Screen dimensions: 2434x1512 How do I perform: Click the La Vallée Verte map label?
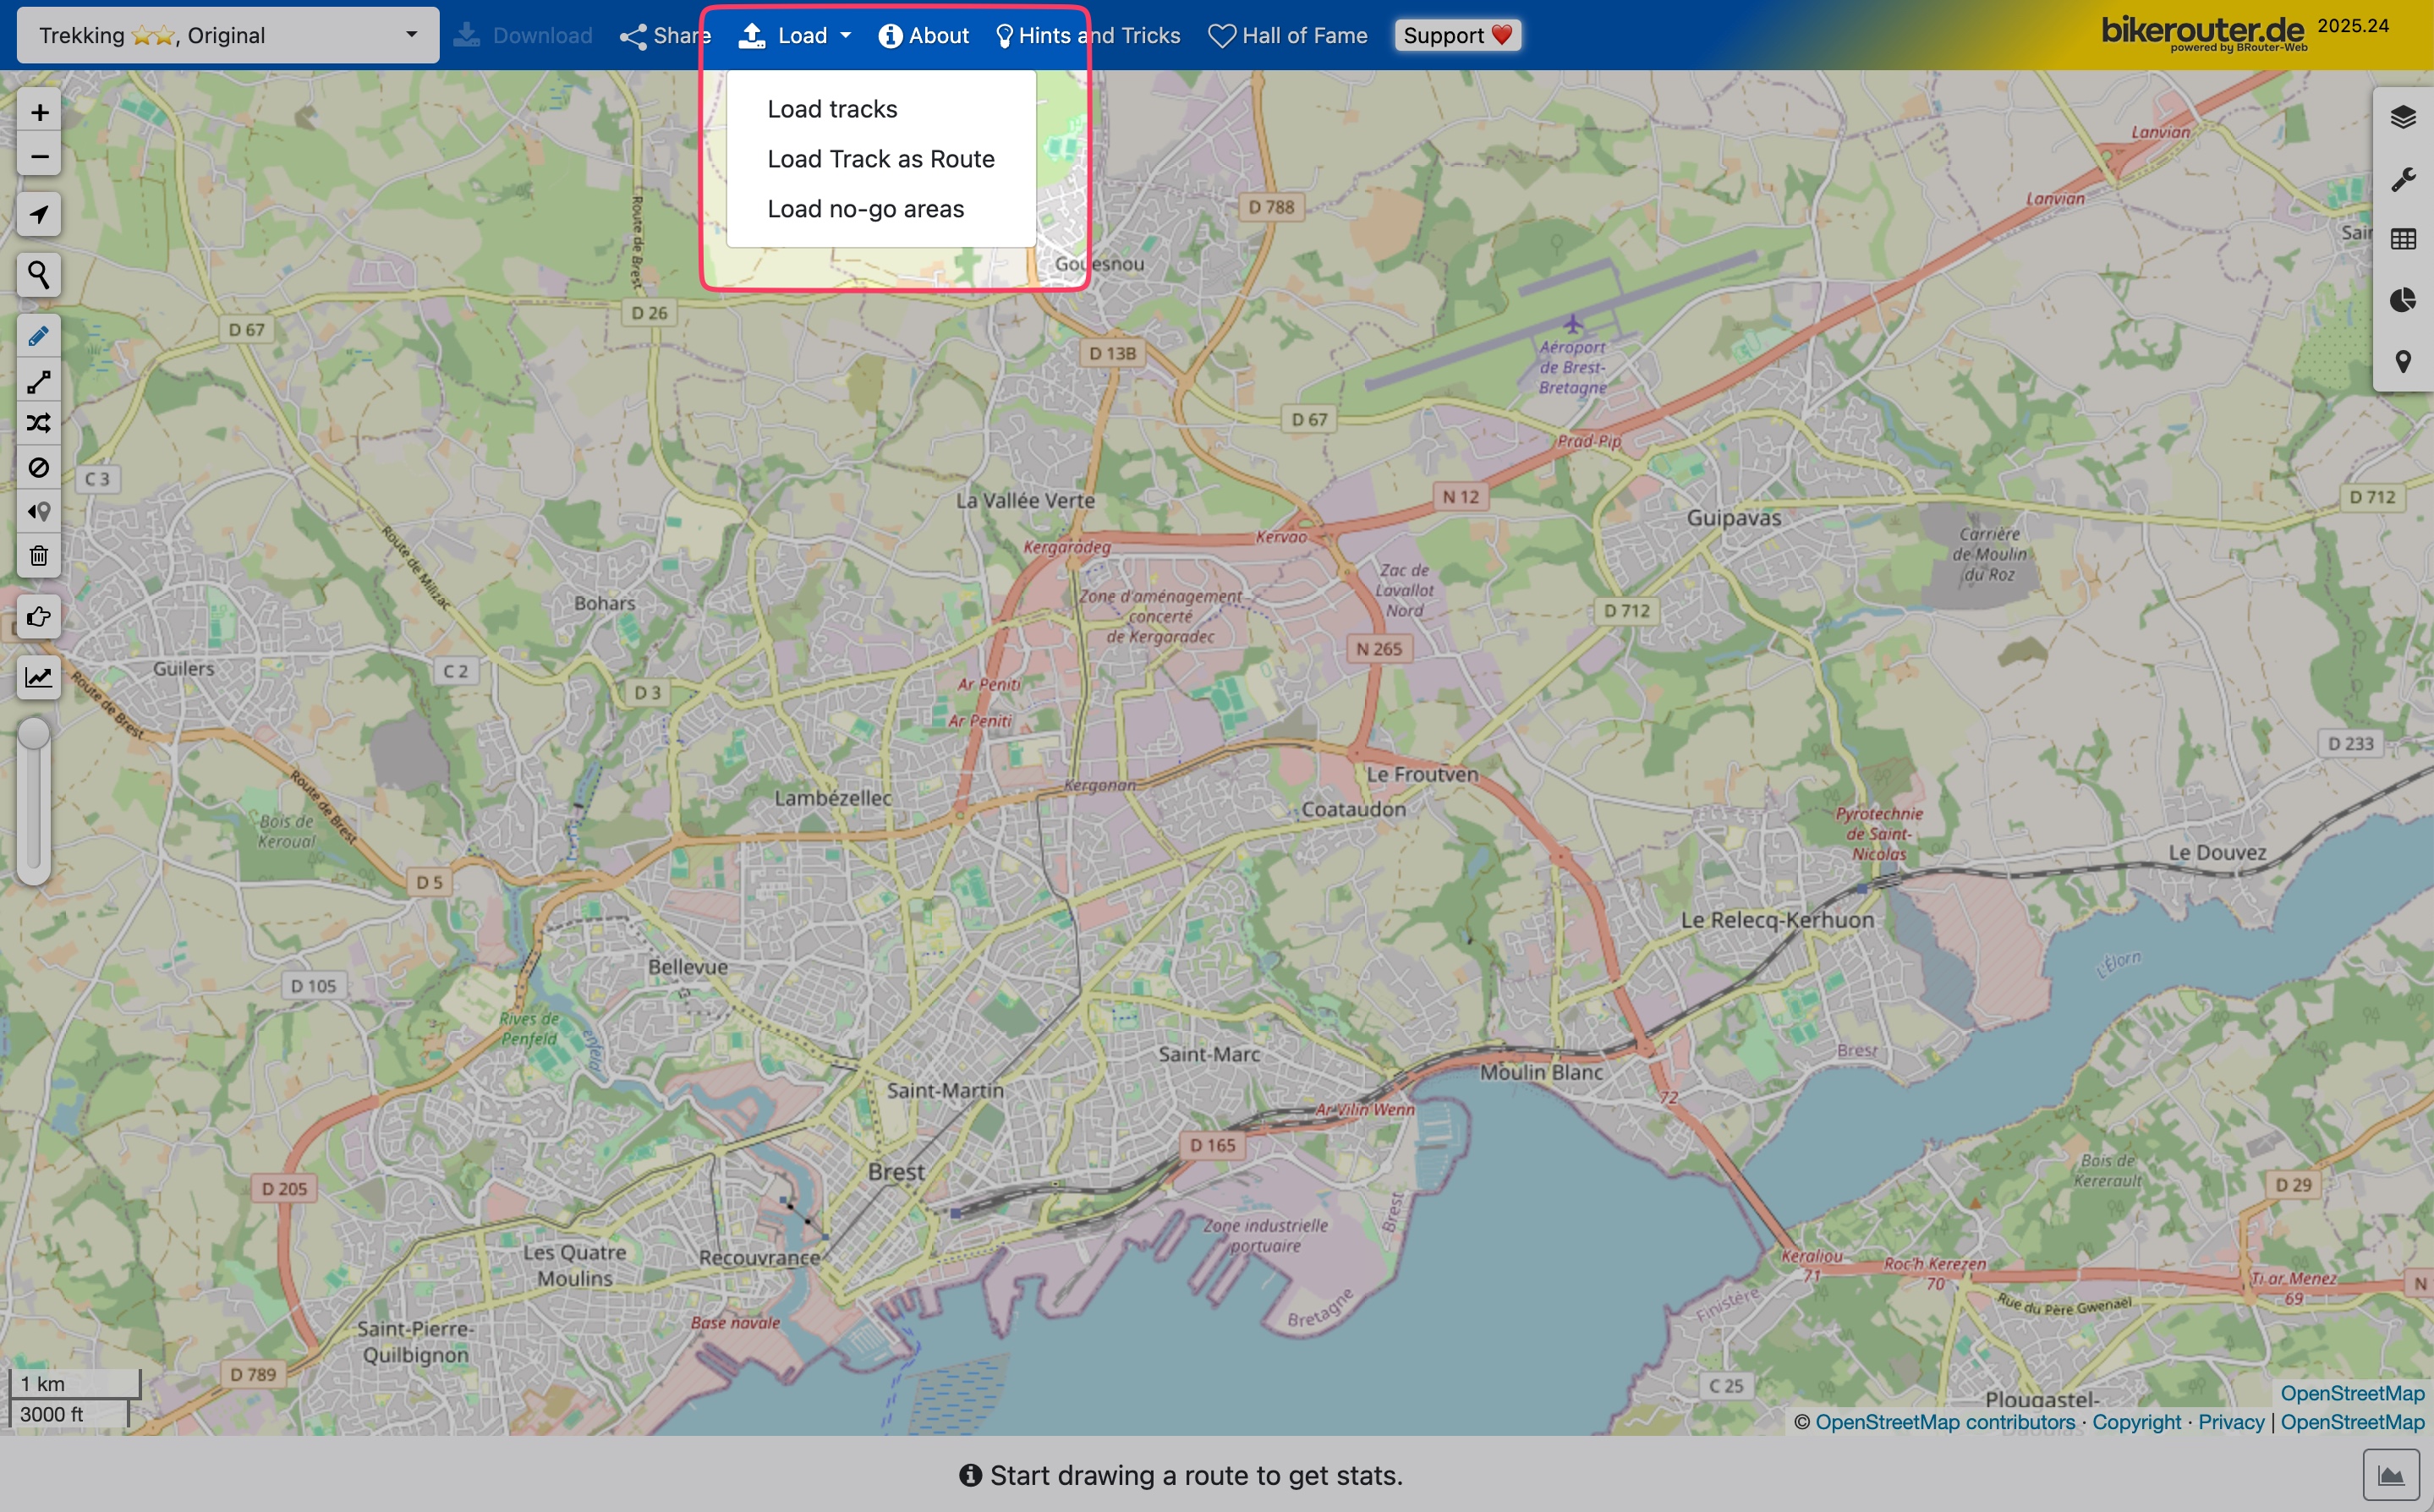click(1025, 500)
